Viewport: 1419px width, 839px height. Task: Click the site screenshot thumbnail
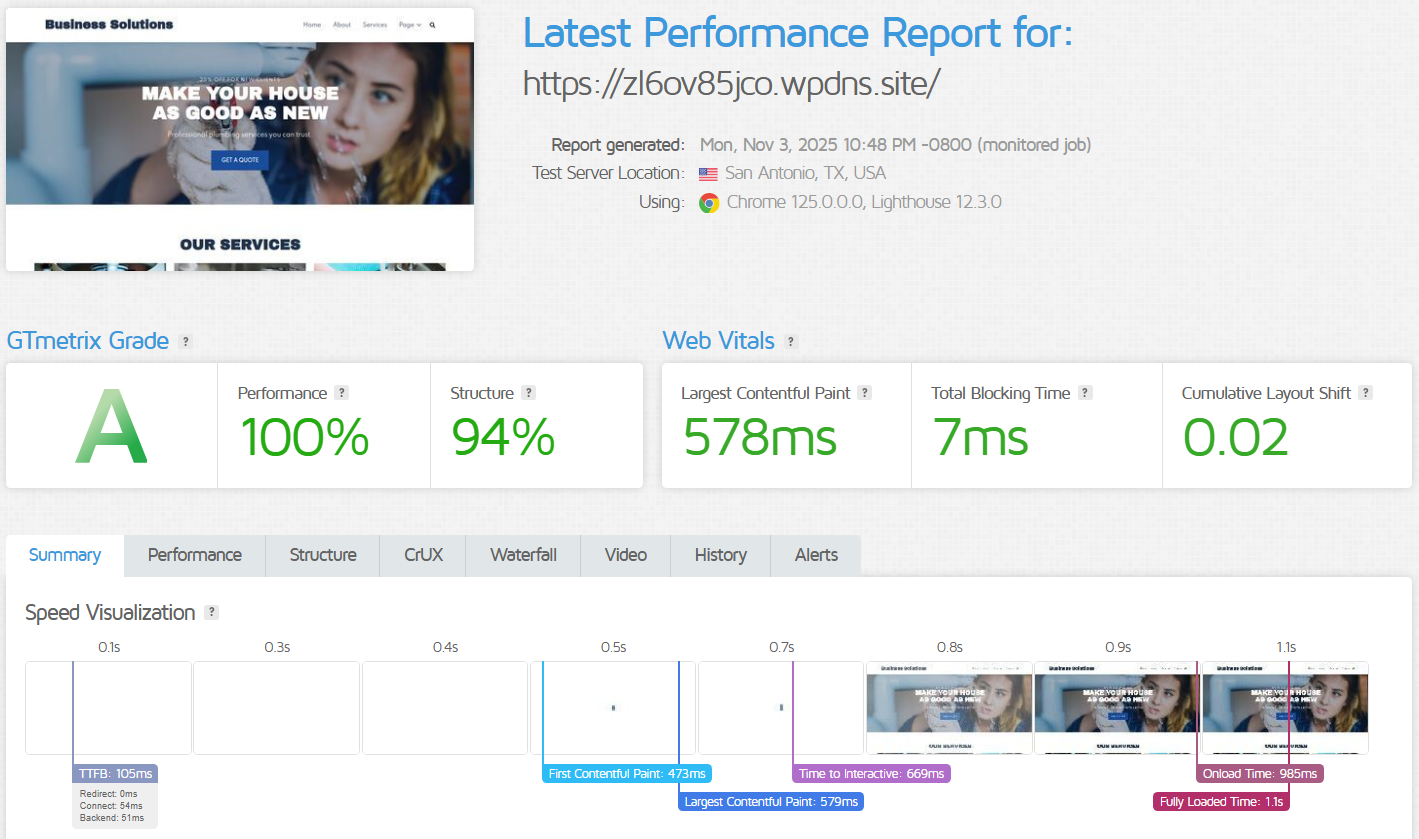(240, 139)
